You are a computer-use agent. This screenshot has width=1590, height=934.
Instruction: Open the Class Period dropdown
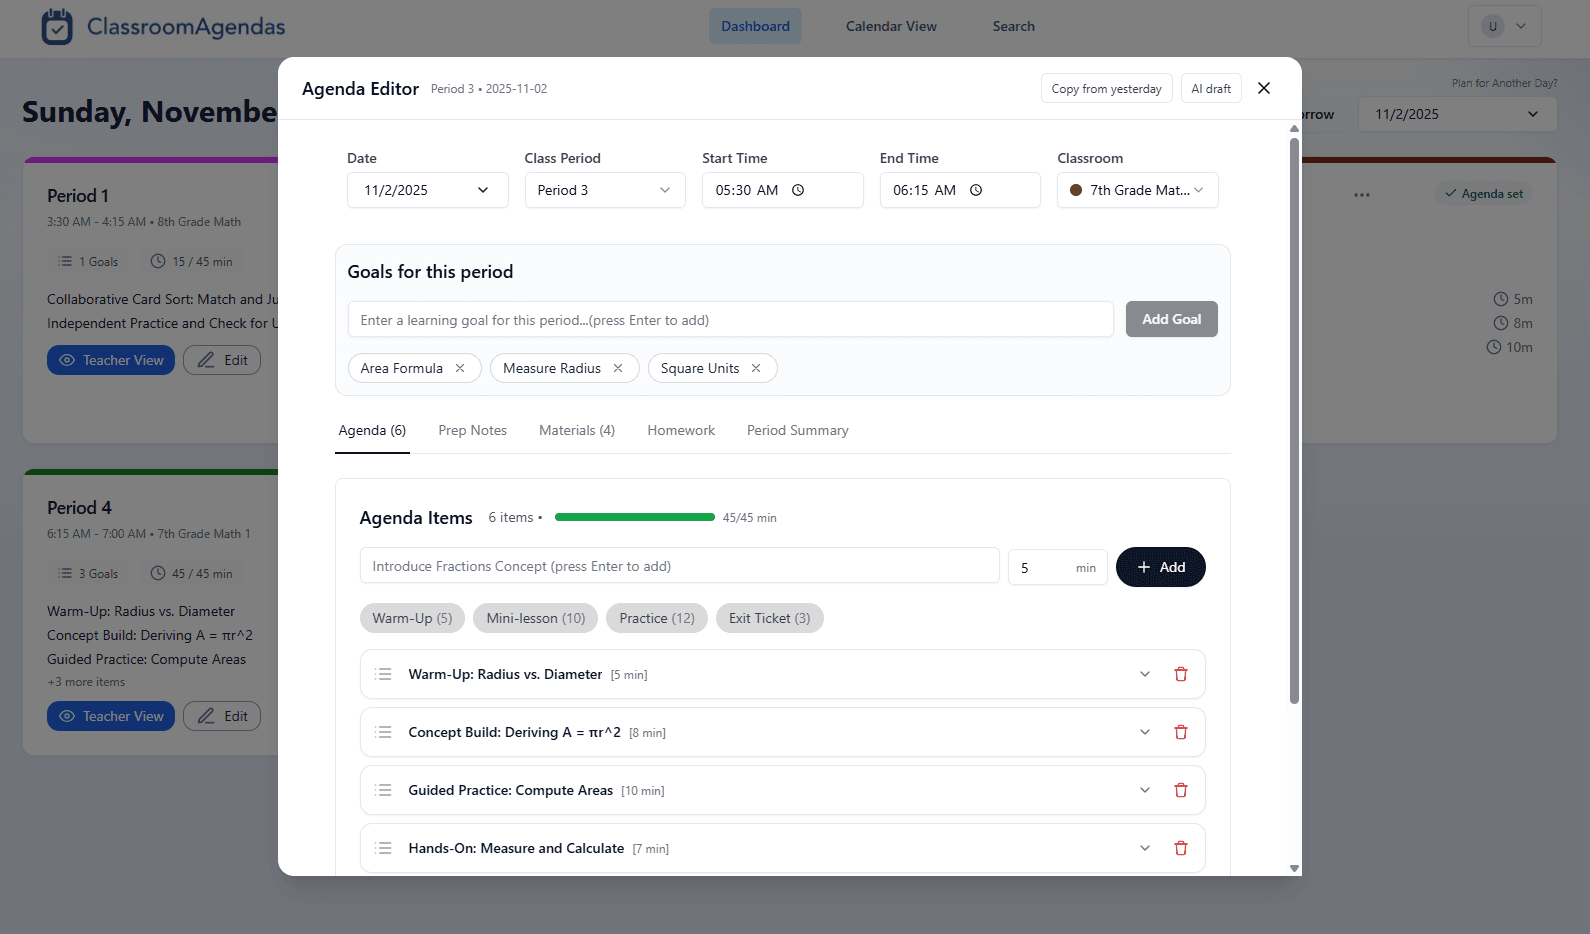click(x=605, y=190)
